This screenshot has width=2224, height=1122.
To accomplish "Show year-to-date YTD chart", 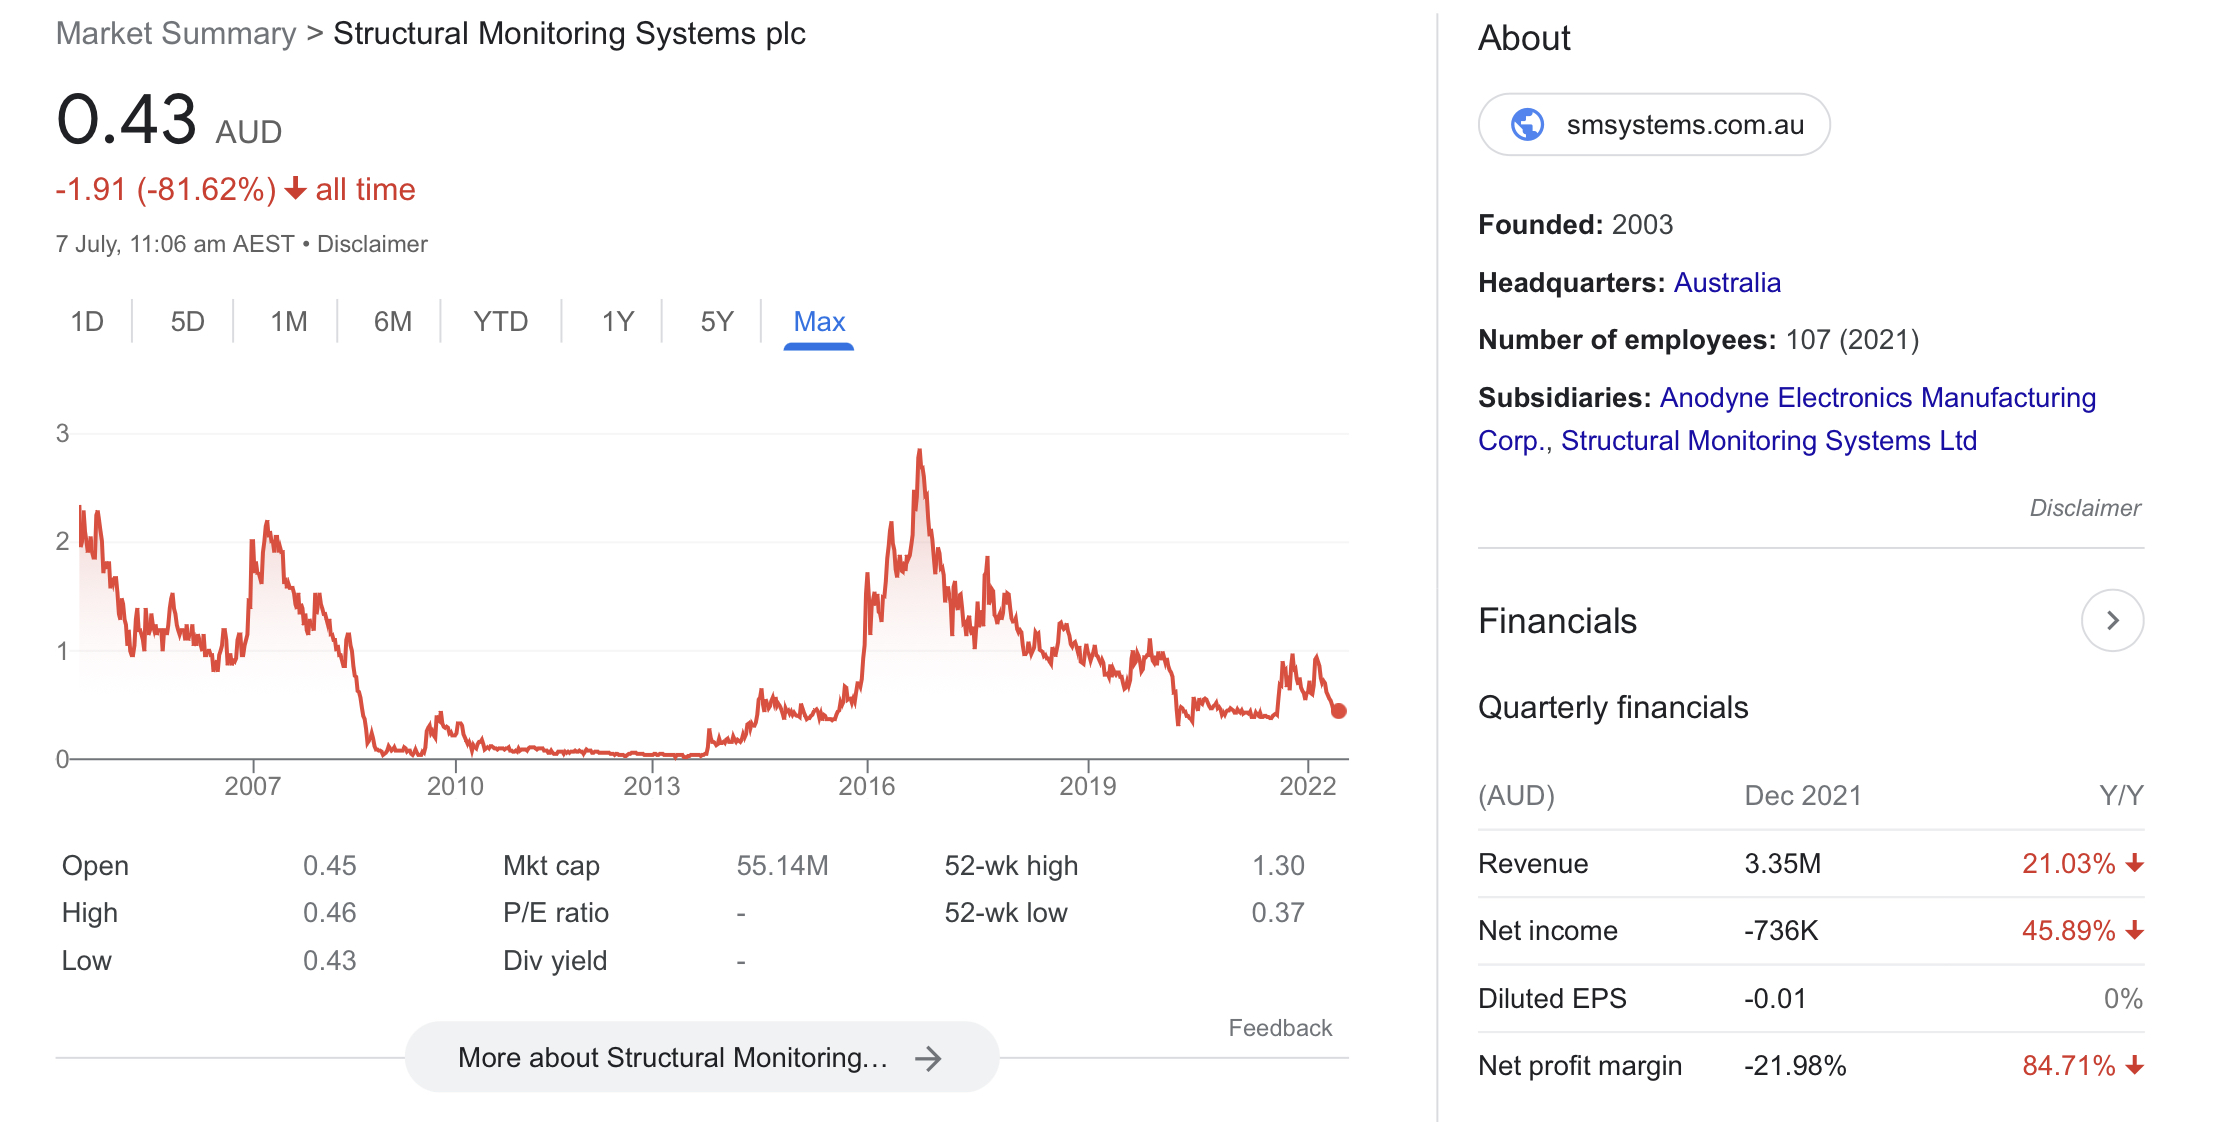I will point(501,322).
